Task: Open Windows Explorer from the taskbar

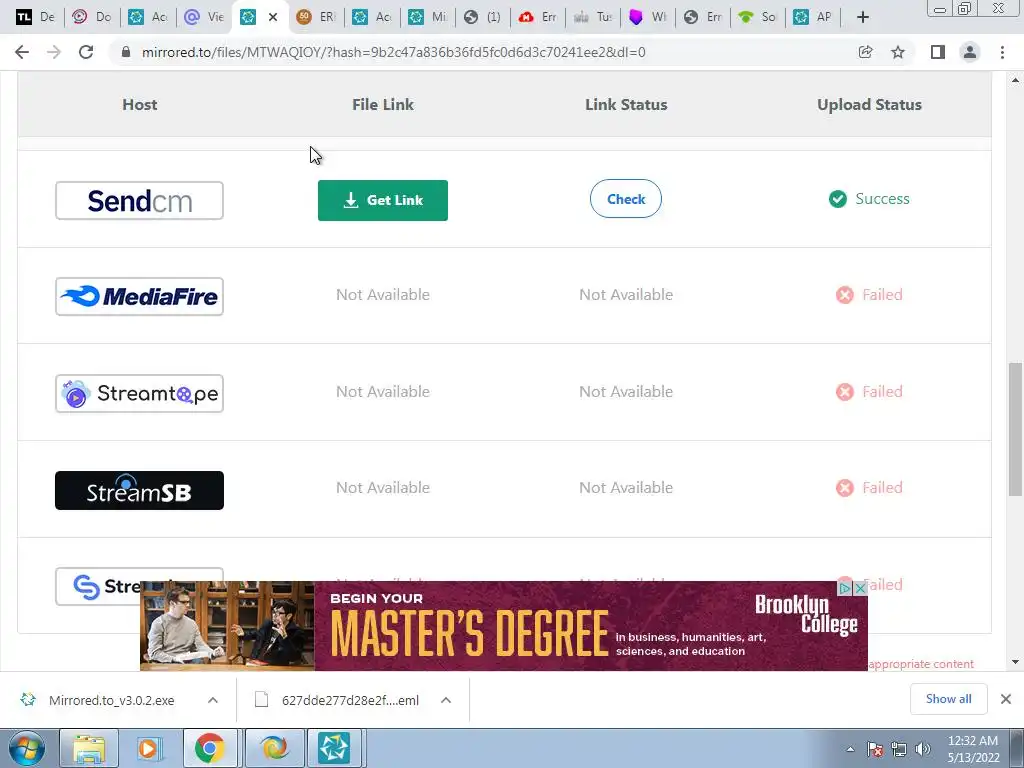Action: [x=89, y=748]
